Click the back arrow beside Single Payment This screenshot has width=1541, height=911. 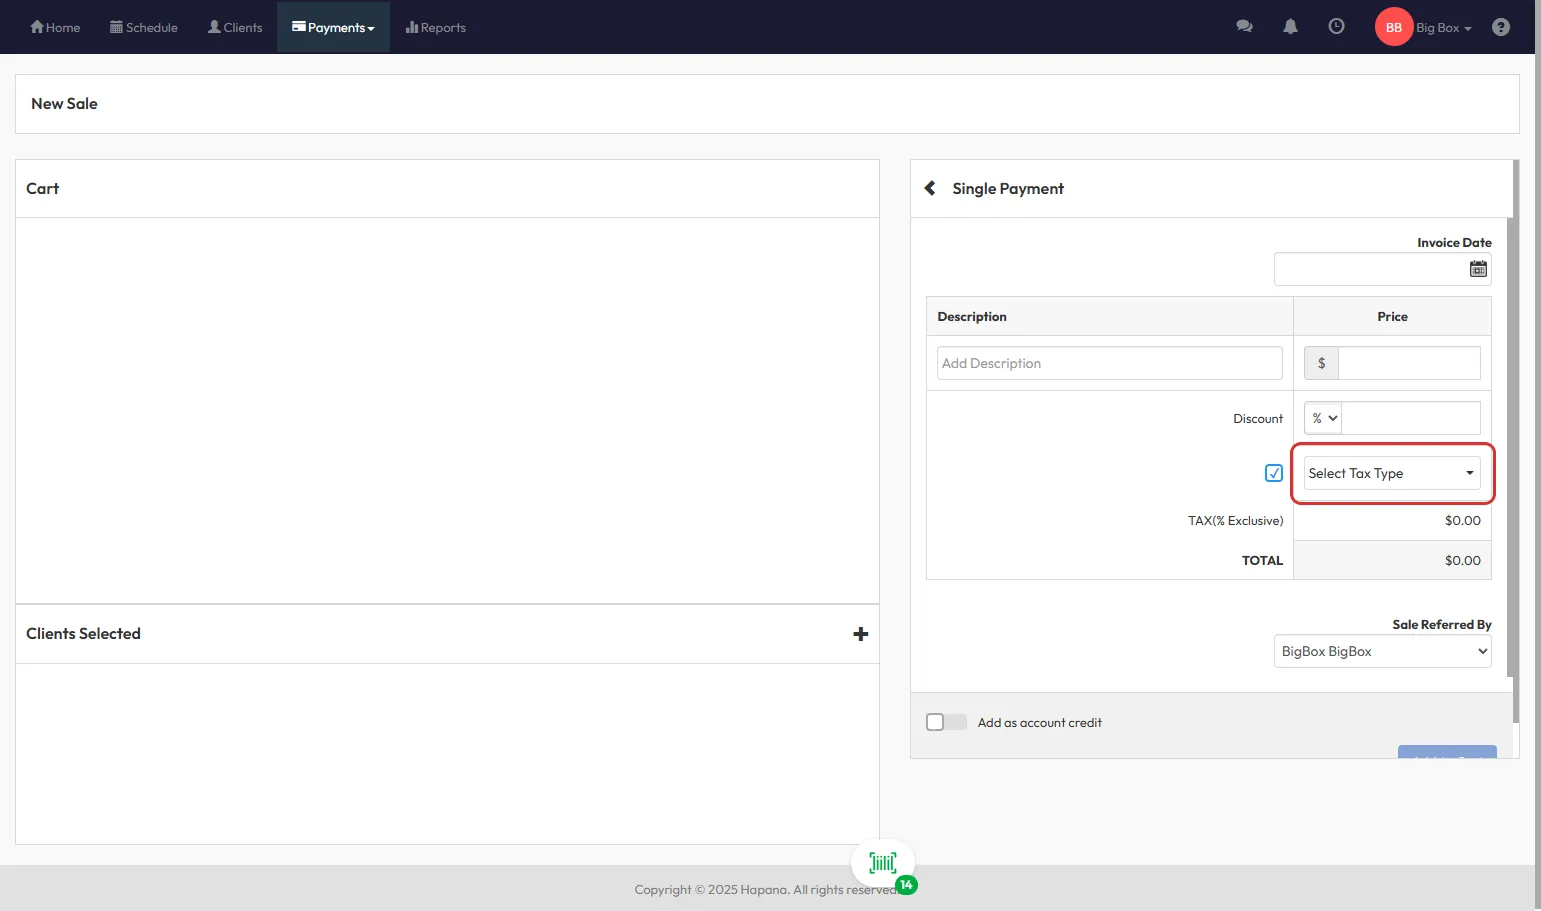(x=930, y=188)
